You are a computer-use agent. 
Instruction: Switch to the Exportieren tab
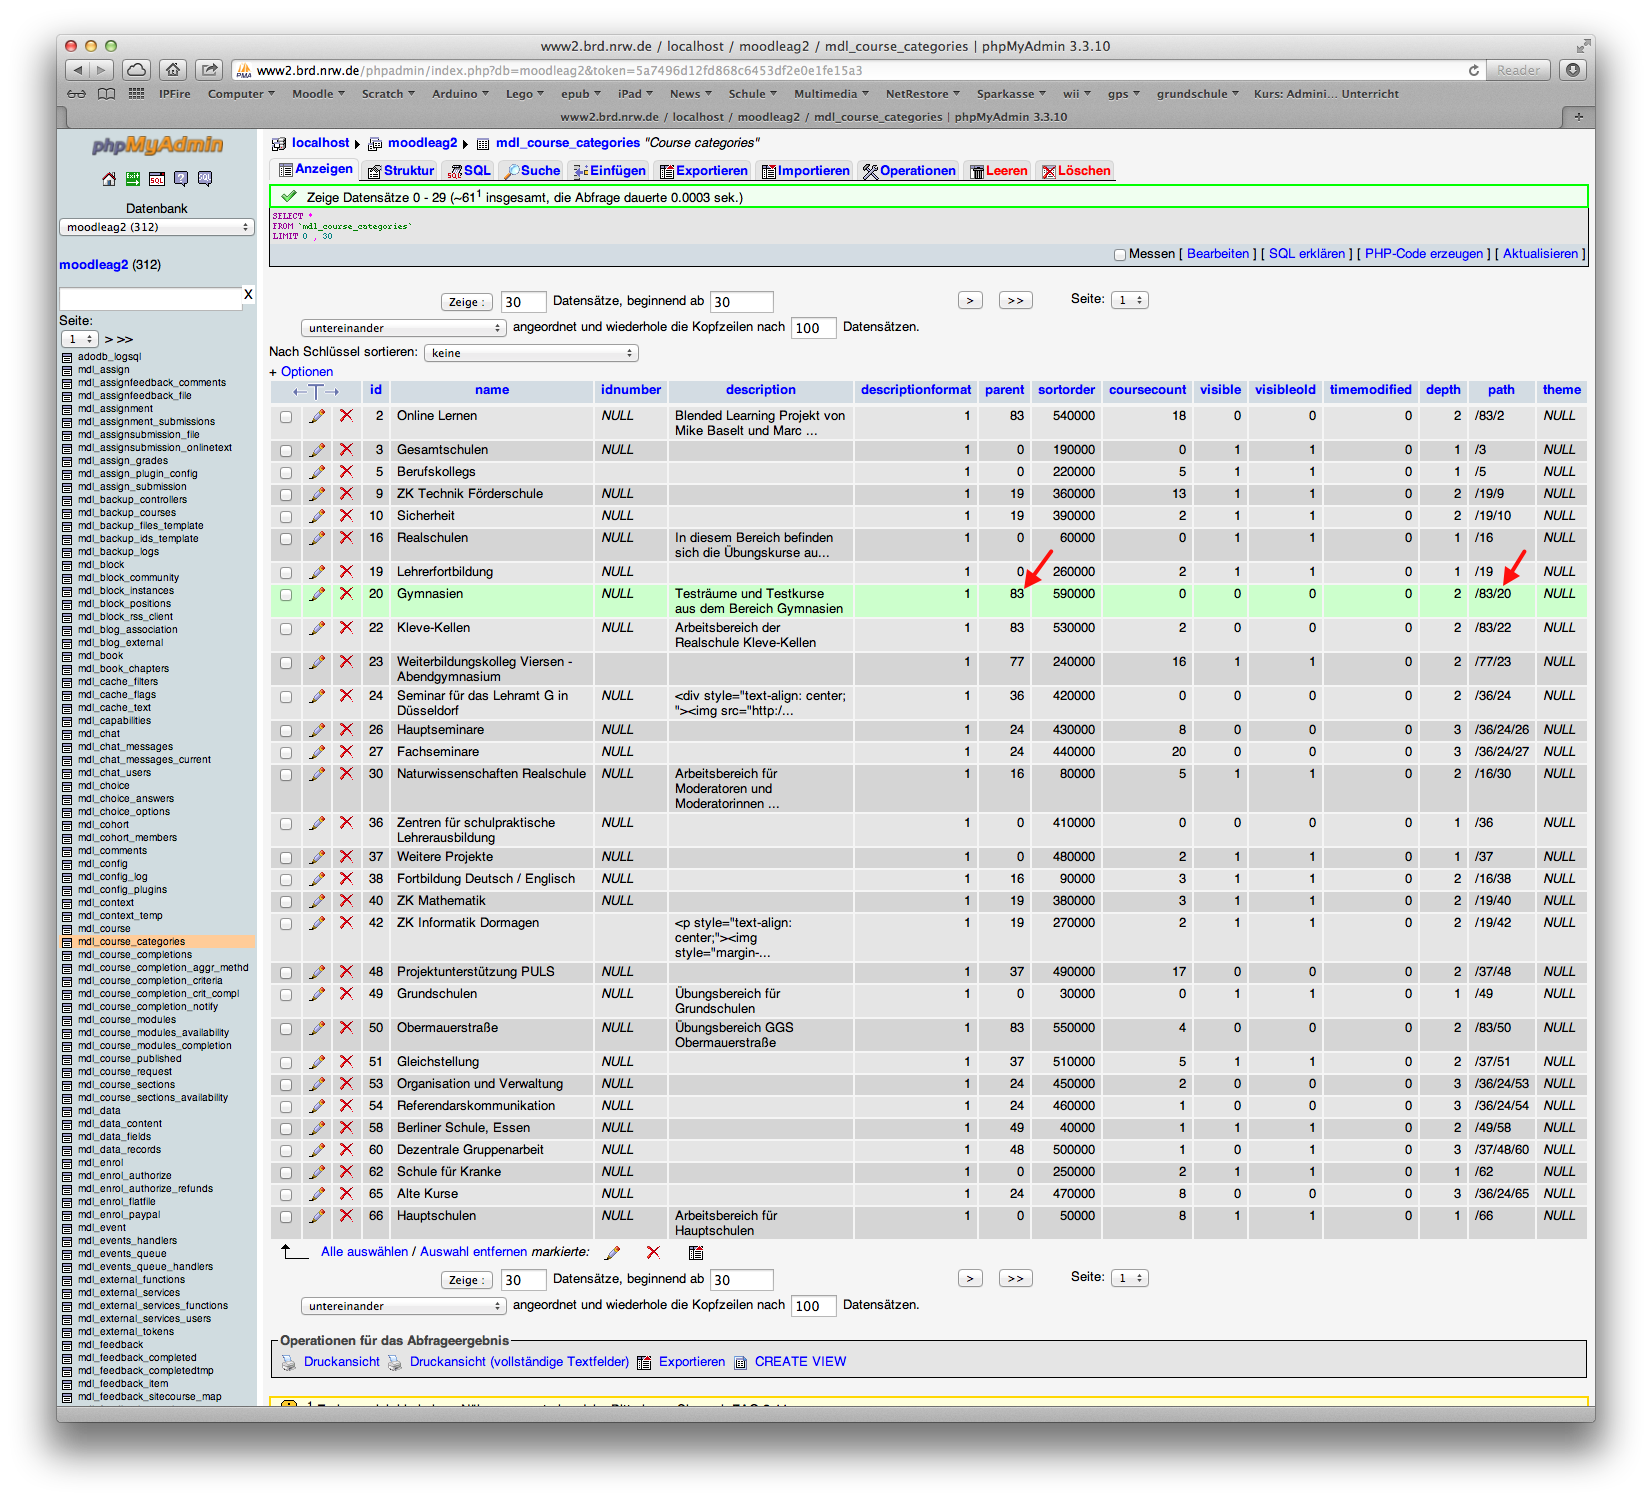[704, 171]
